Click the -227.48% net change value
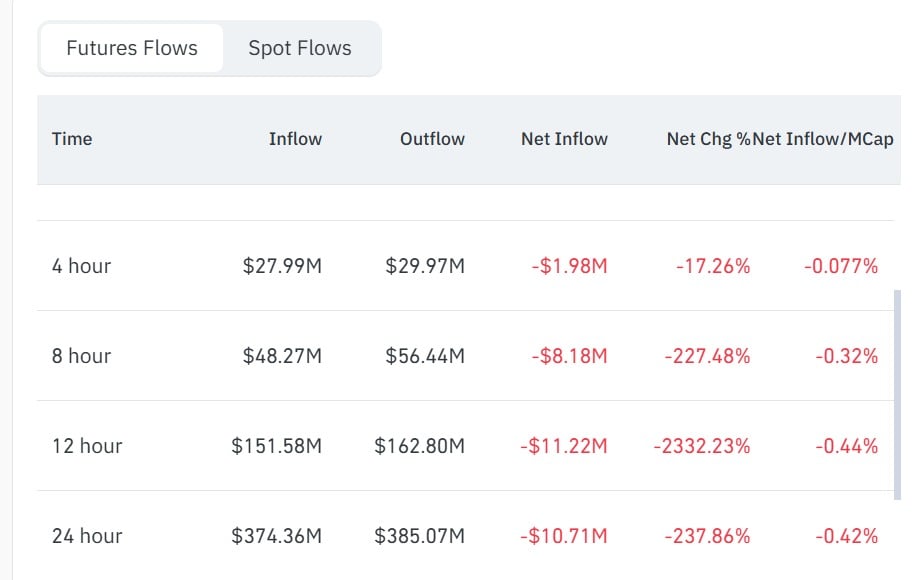Image resolution: width=923 pixels, height=580 pixels. (x=708, y=356)
